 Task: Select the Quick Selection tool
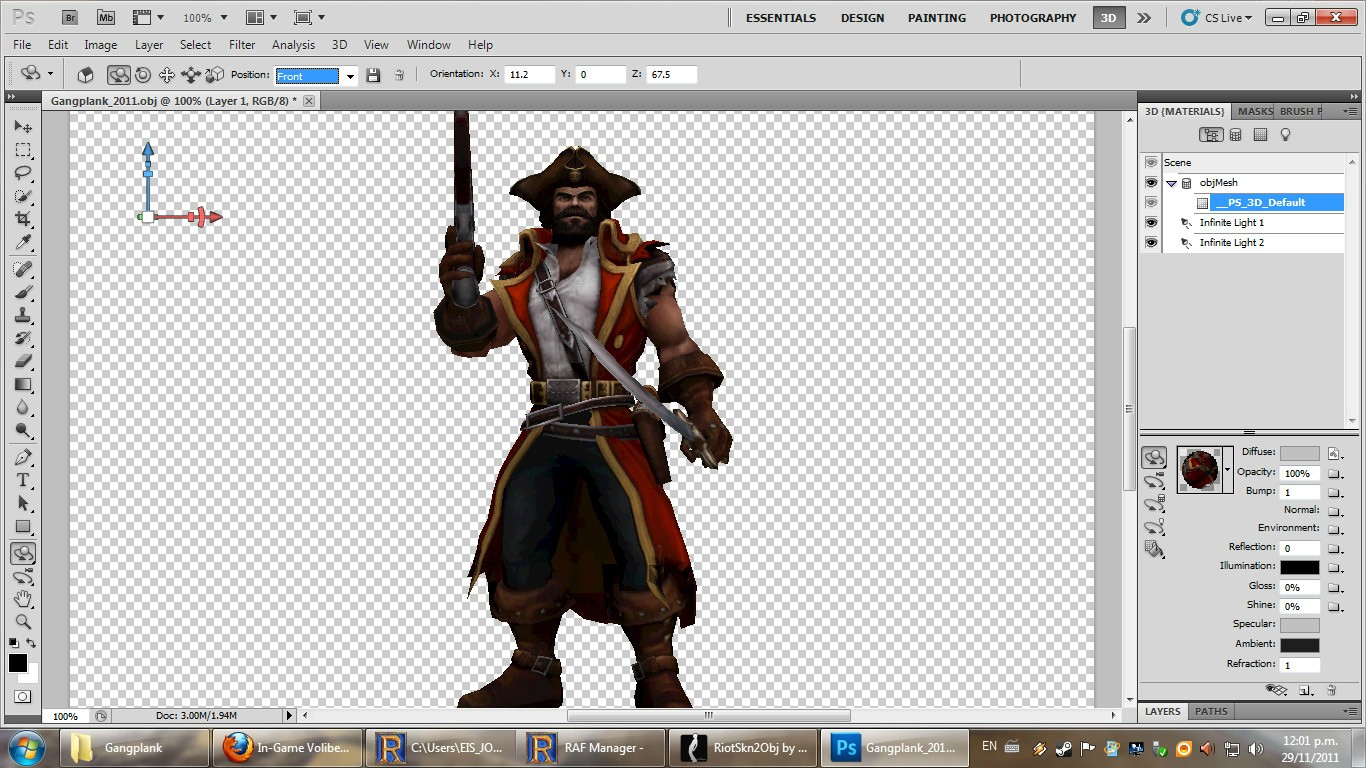coord(23,196)
